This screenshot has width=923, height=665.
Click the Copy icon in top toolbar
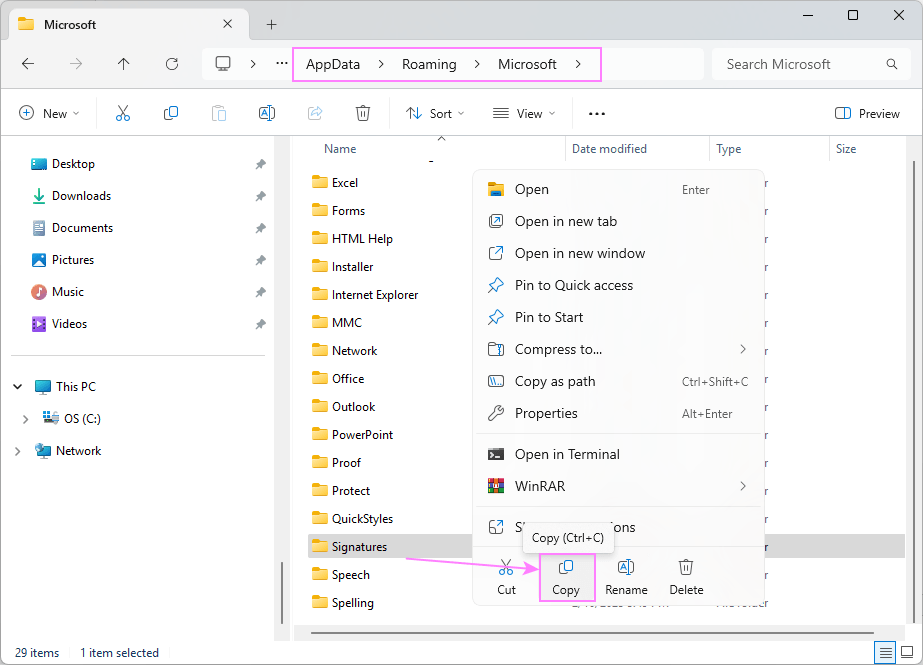pyautogui.click(x=171, y=113)
